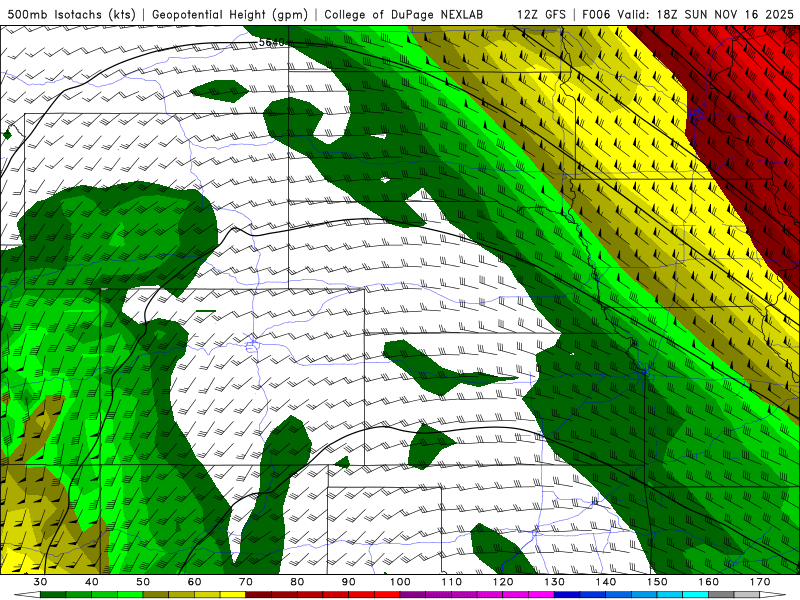800x600 pixels.
Task: Click the '100' value on the color scale
Action: coord(400,582)
